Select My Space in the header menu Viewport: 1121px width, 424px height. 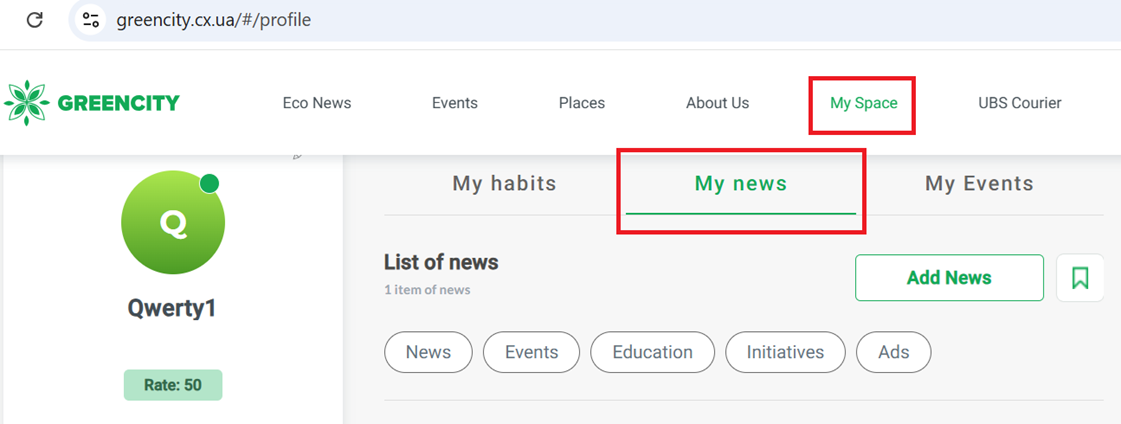click(x=864, y=103)
